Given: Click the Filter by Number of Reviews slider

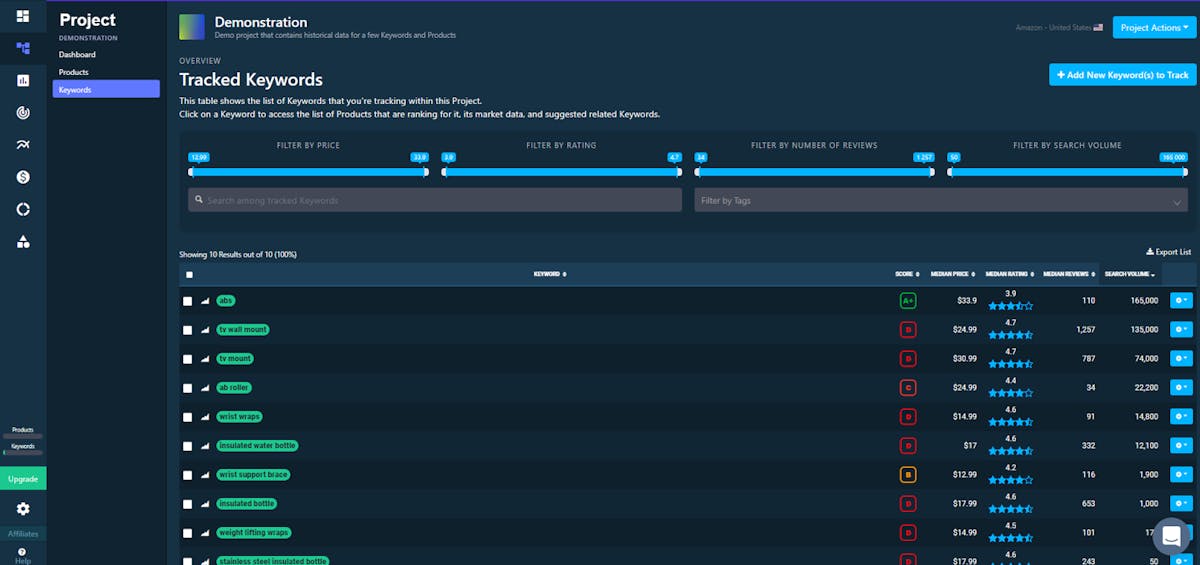Looking at the screenshot, I should 814,172.
